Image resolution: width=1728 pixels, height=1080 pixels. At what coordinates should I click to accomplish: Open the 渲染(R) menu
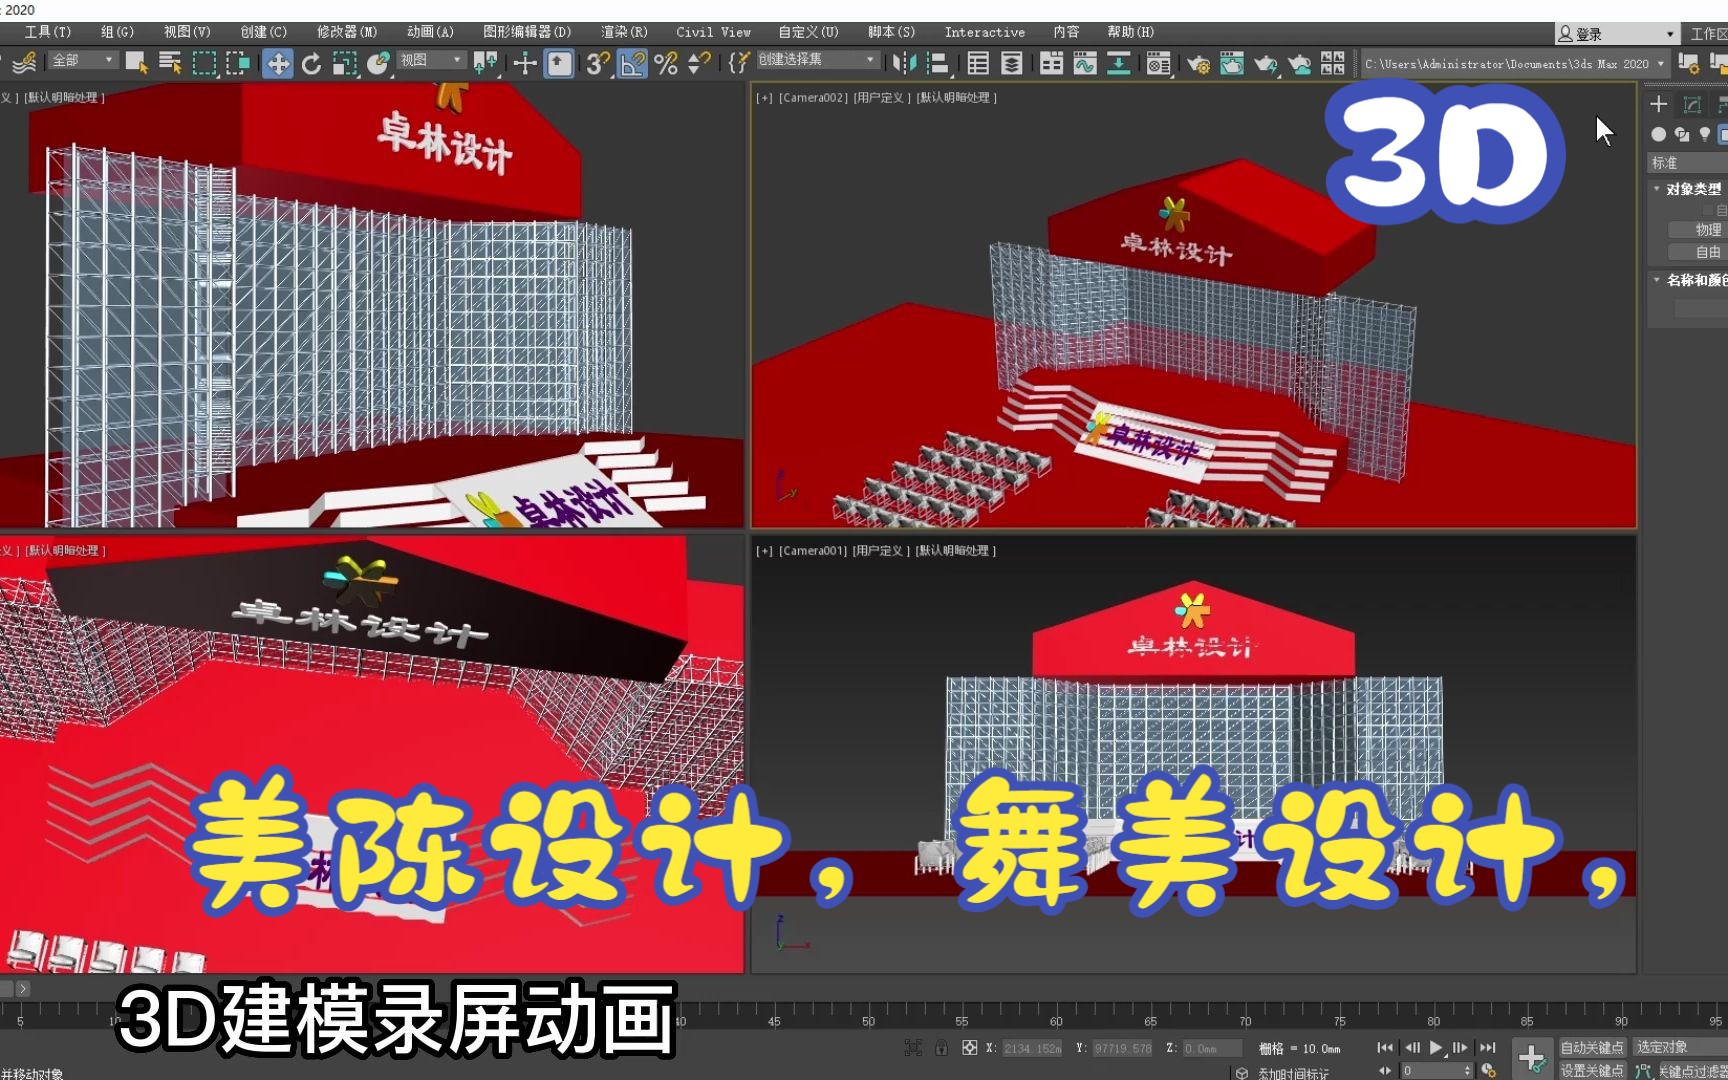[x=624, y=32]
